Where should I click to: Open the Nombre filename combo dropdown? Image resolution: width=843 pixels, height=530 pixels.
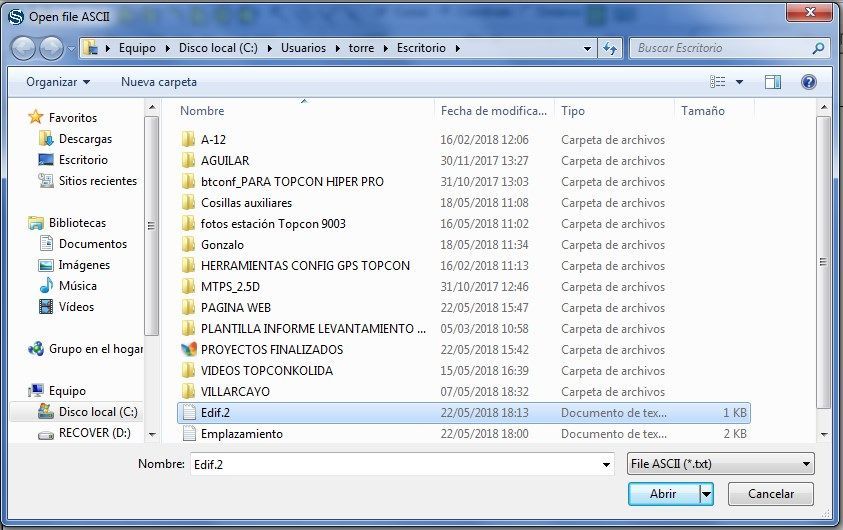pyautogui.click(x=606, y=464)
